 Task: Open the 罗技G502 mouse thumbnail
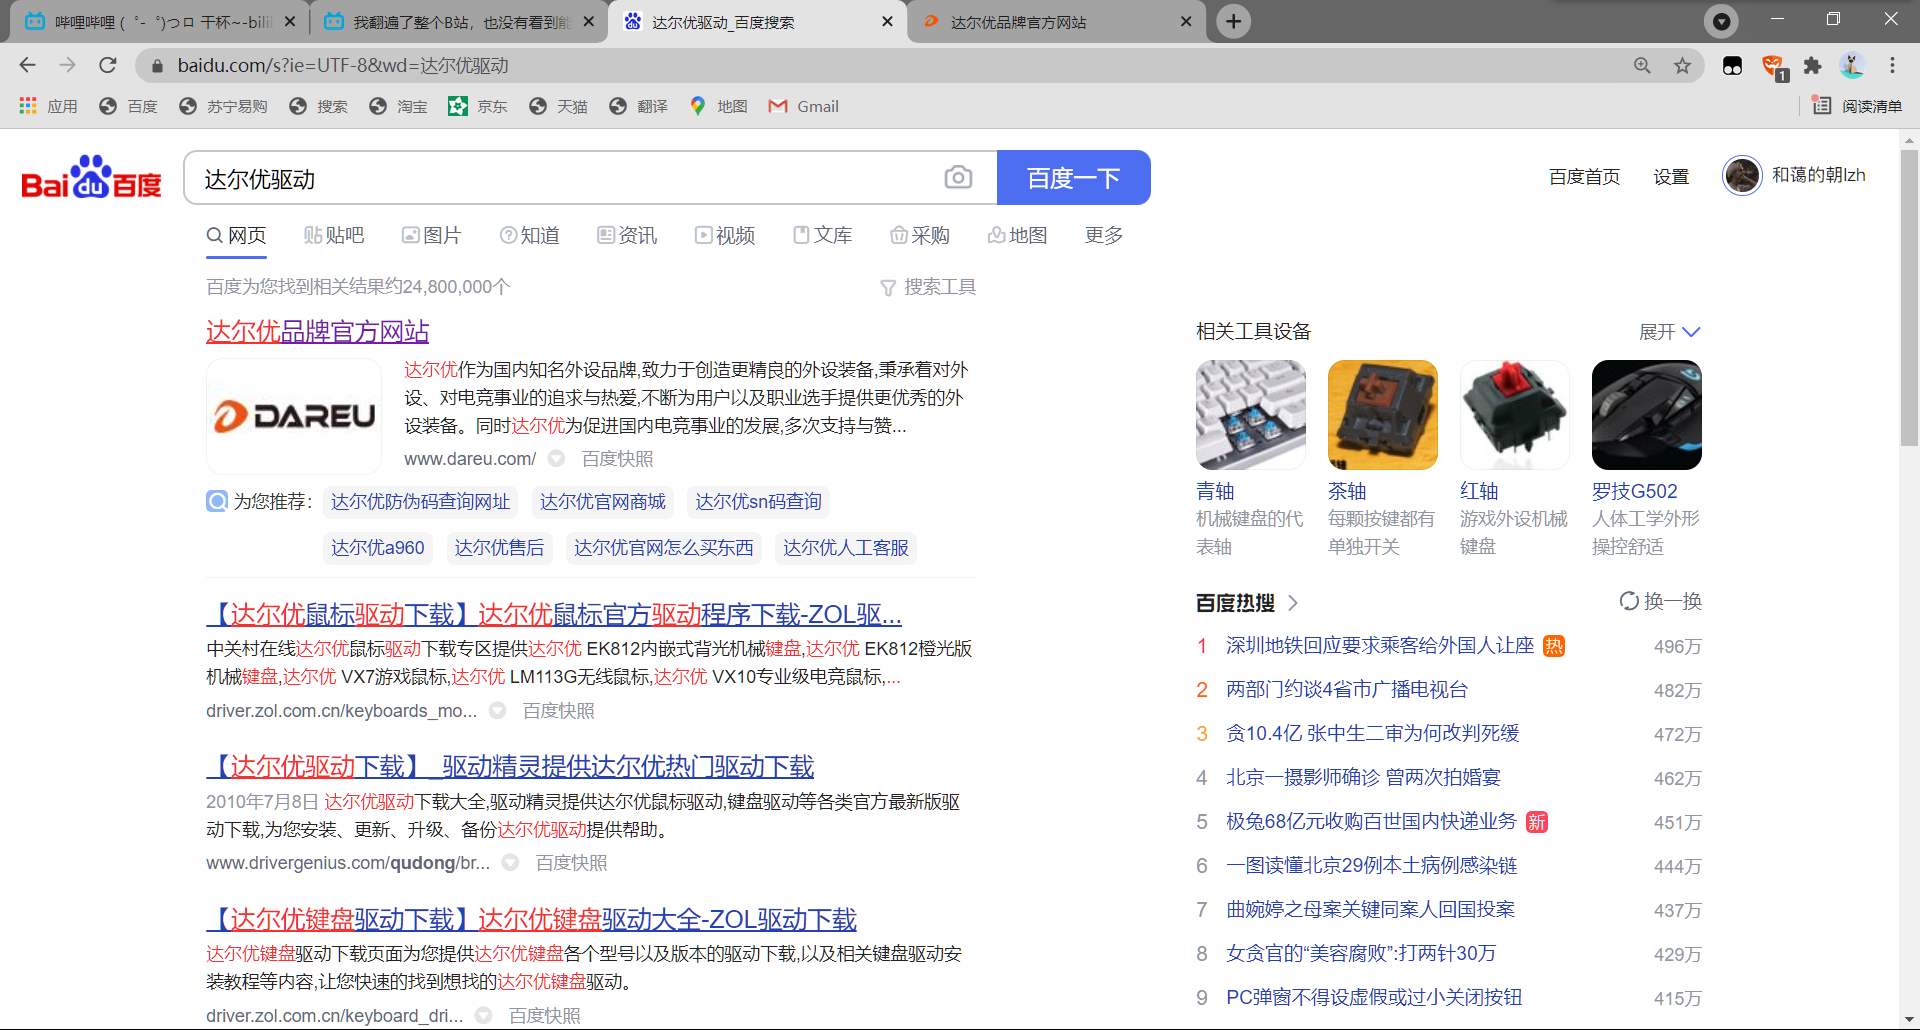pyautogui.click(x=1647, y=415)
